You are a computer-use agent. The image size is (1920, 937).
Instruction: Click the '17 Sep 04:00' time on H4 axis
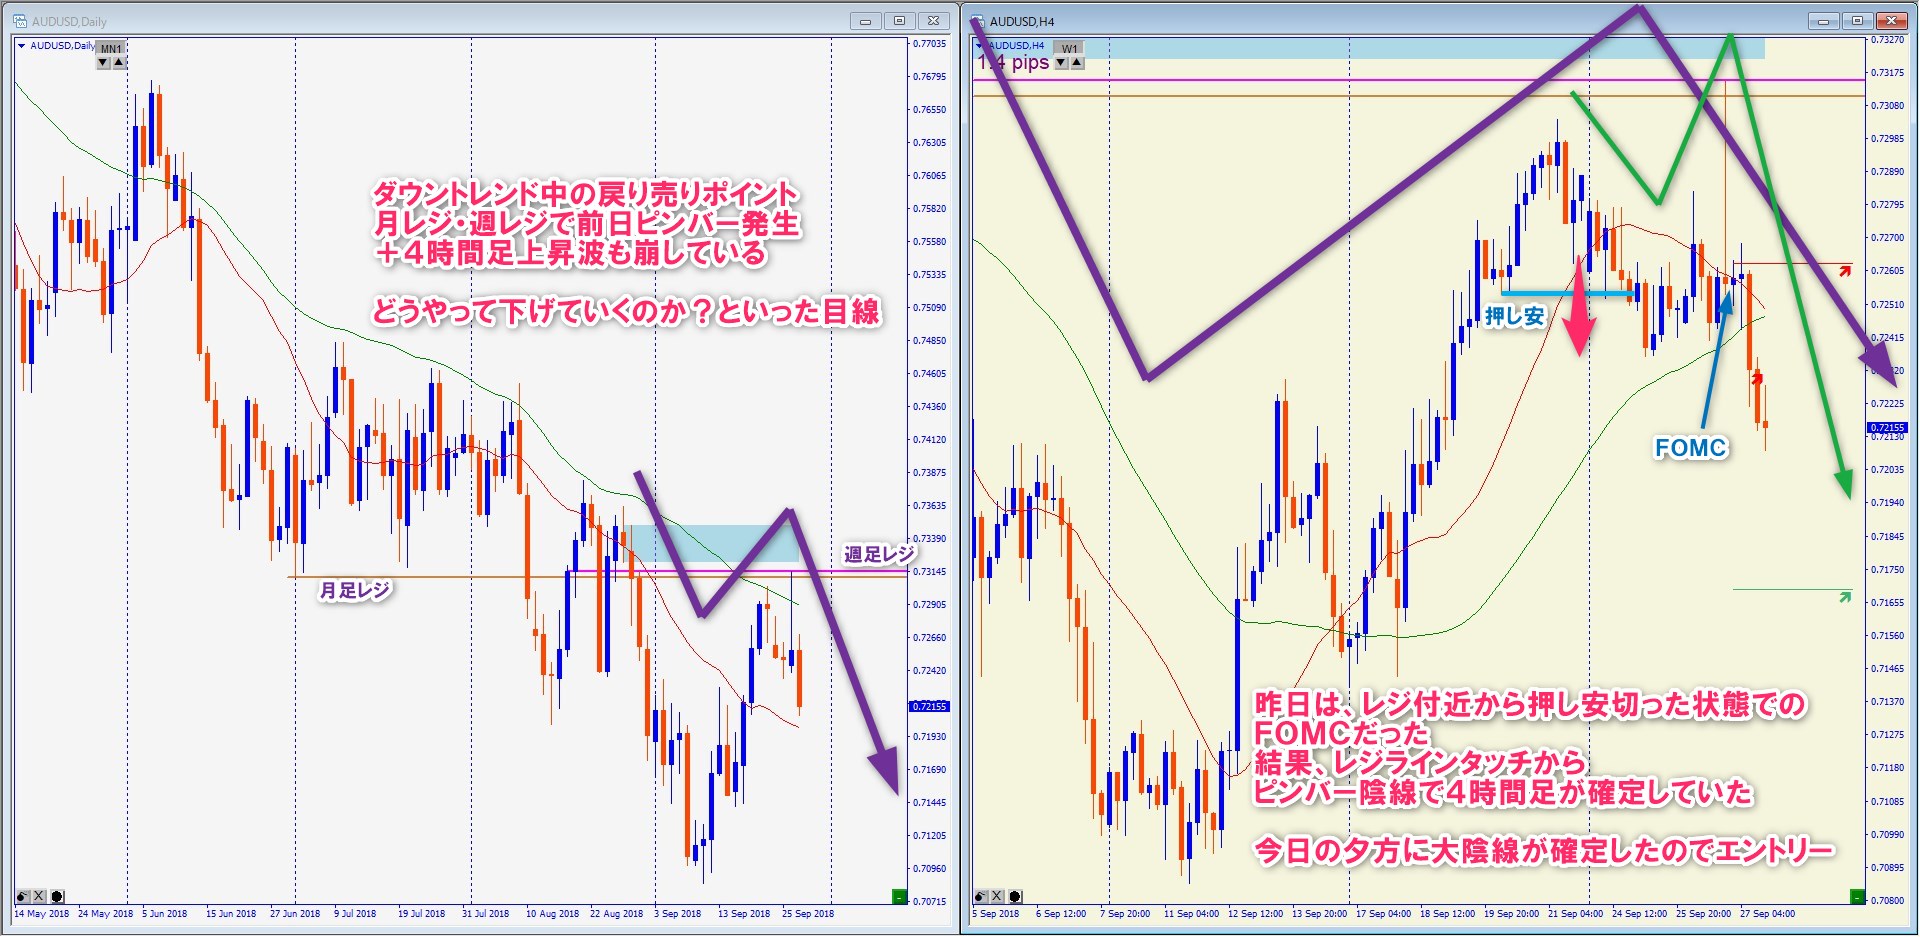point(1383,913)
